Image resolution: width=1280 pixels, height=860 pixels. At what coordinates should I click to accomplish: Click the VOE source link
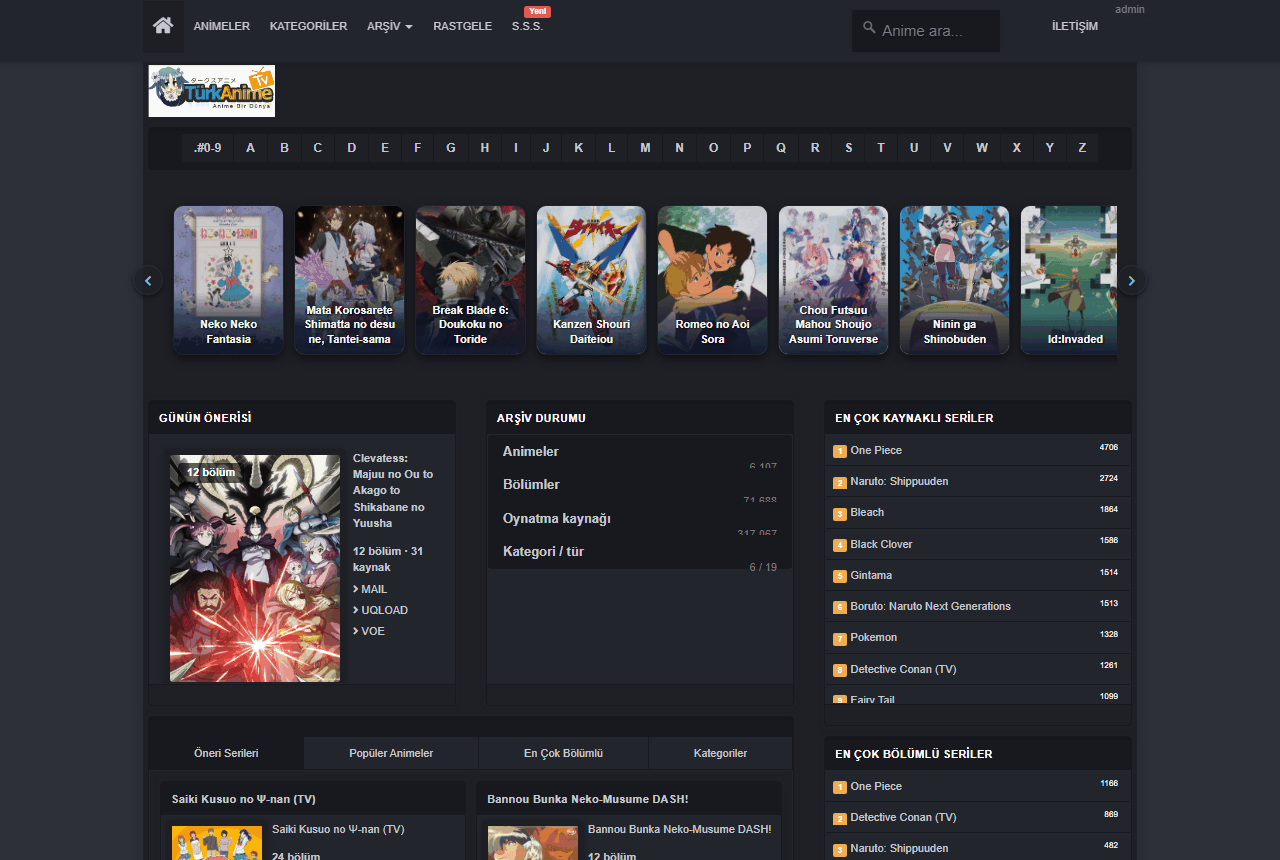point(373,632)
